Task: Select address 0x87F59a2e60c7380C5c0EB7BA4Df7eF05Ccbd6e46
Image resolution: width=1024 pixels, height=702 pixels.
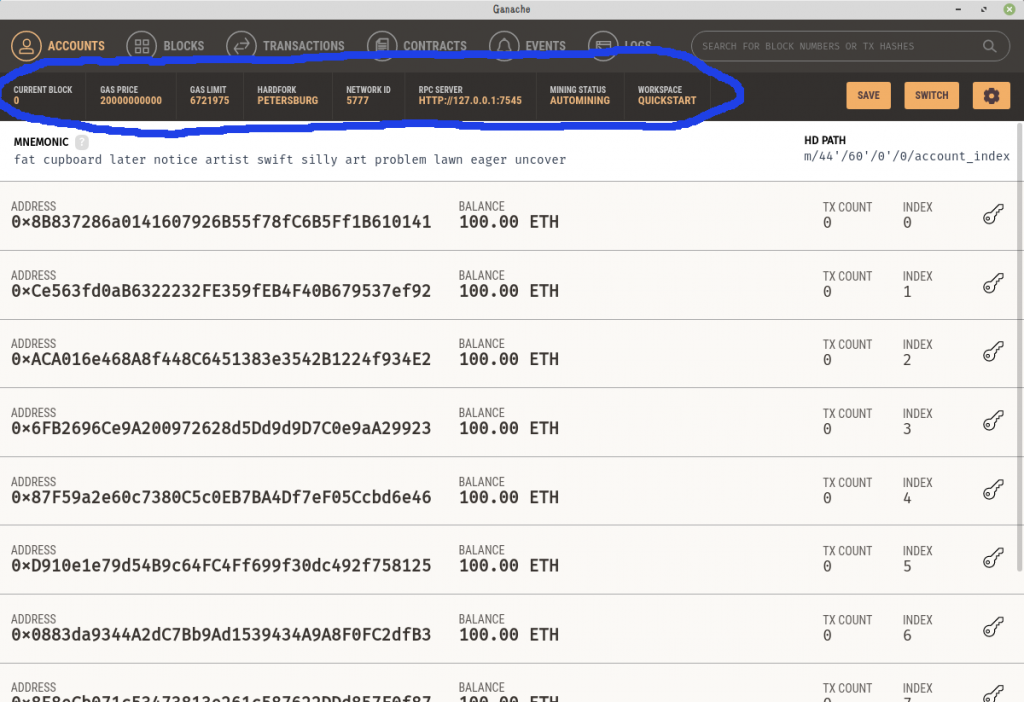Action: tap(221, 498)
